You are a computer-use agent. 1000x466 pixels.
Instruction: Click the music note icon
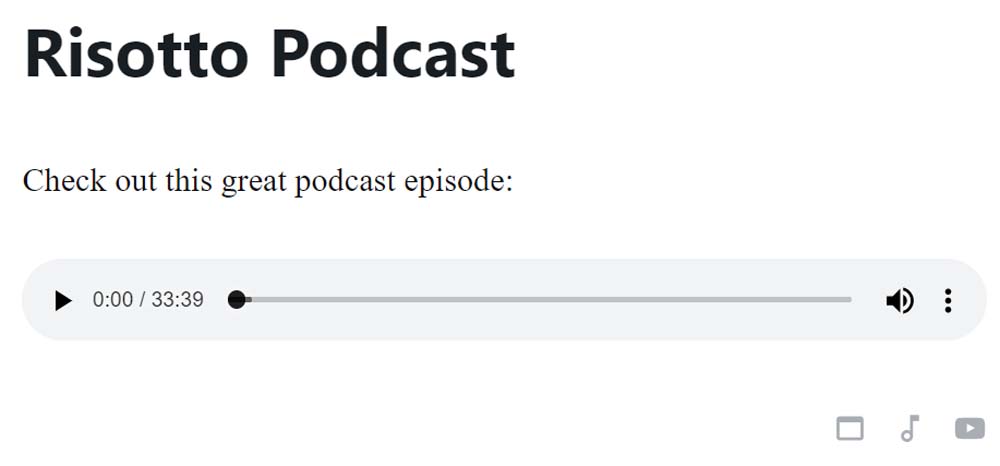tap(910, 428)
